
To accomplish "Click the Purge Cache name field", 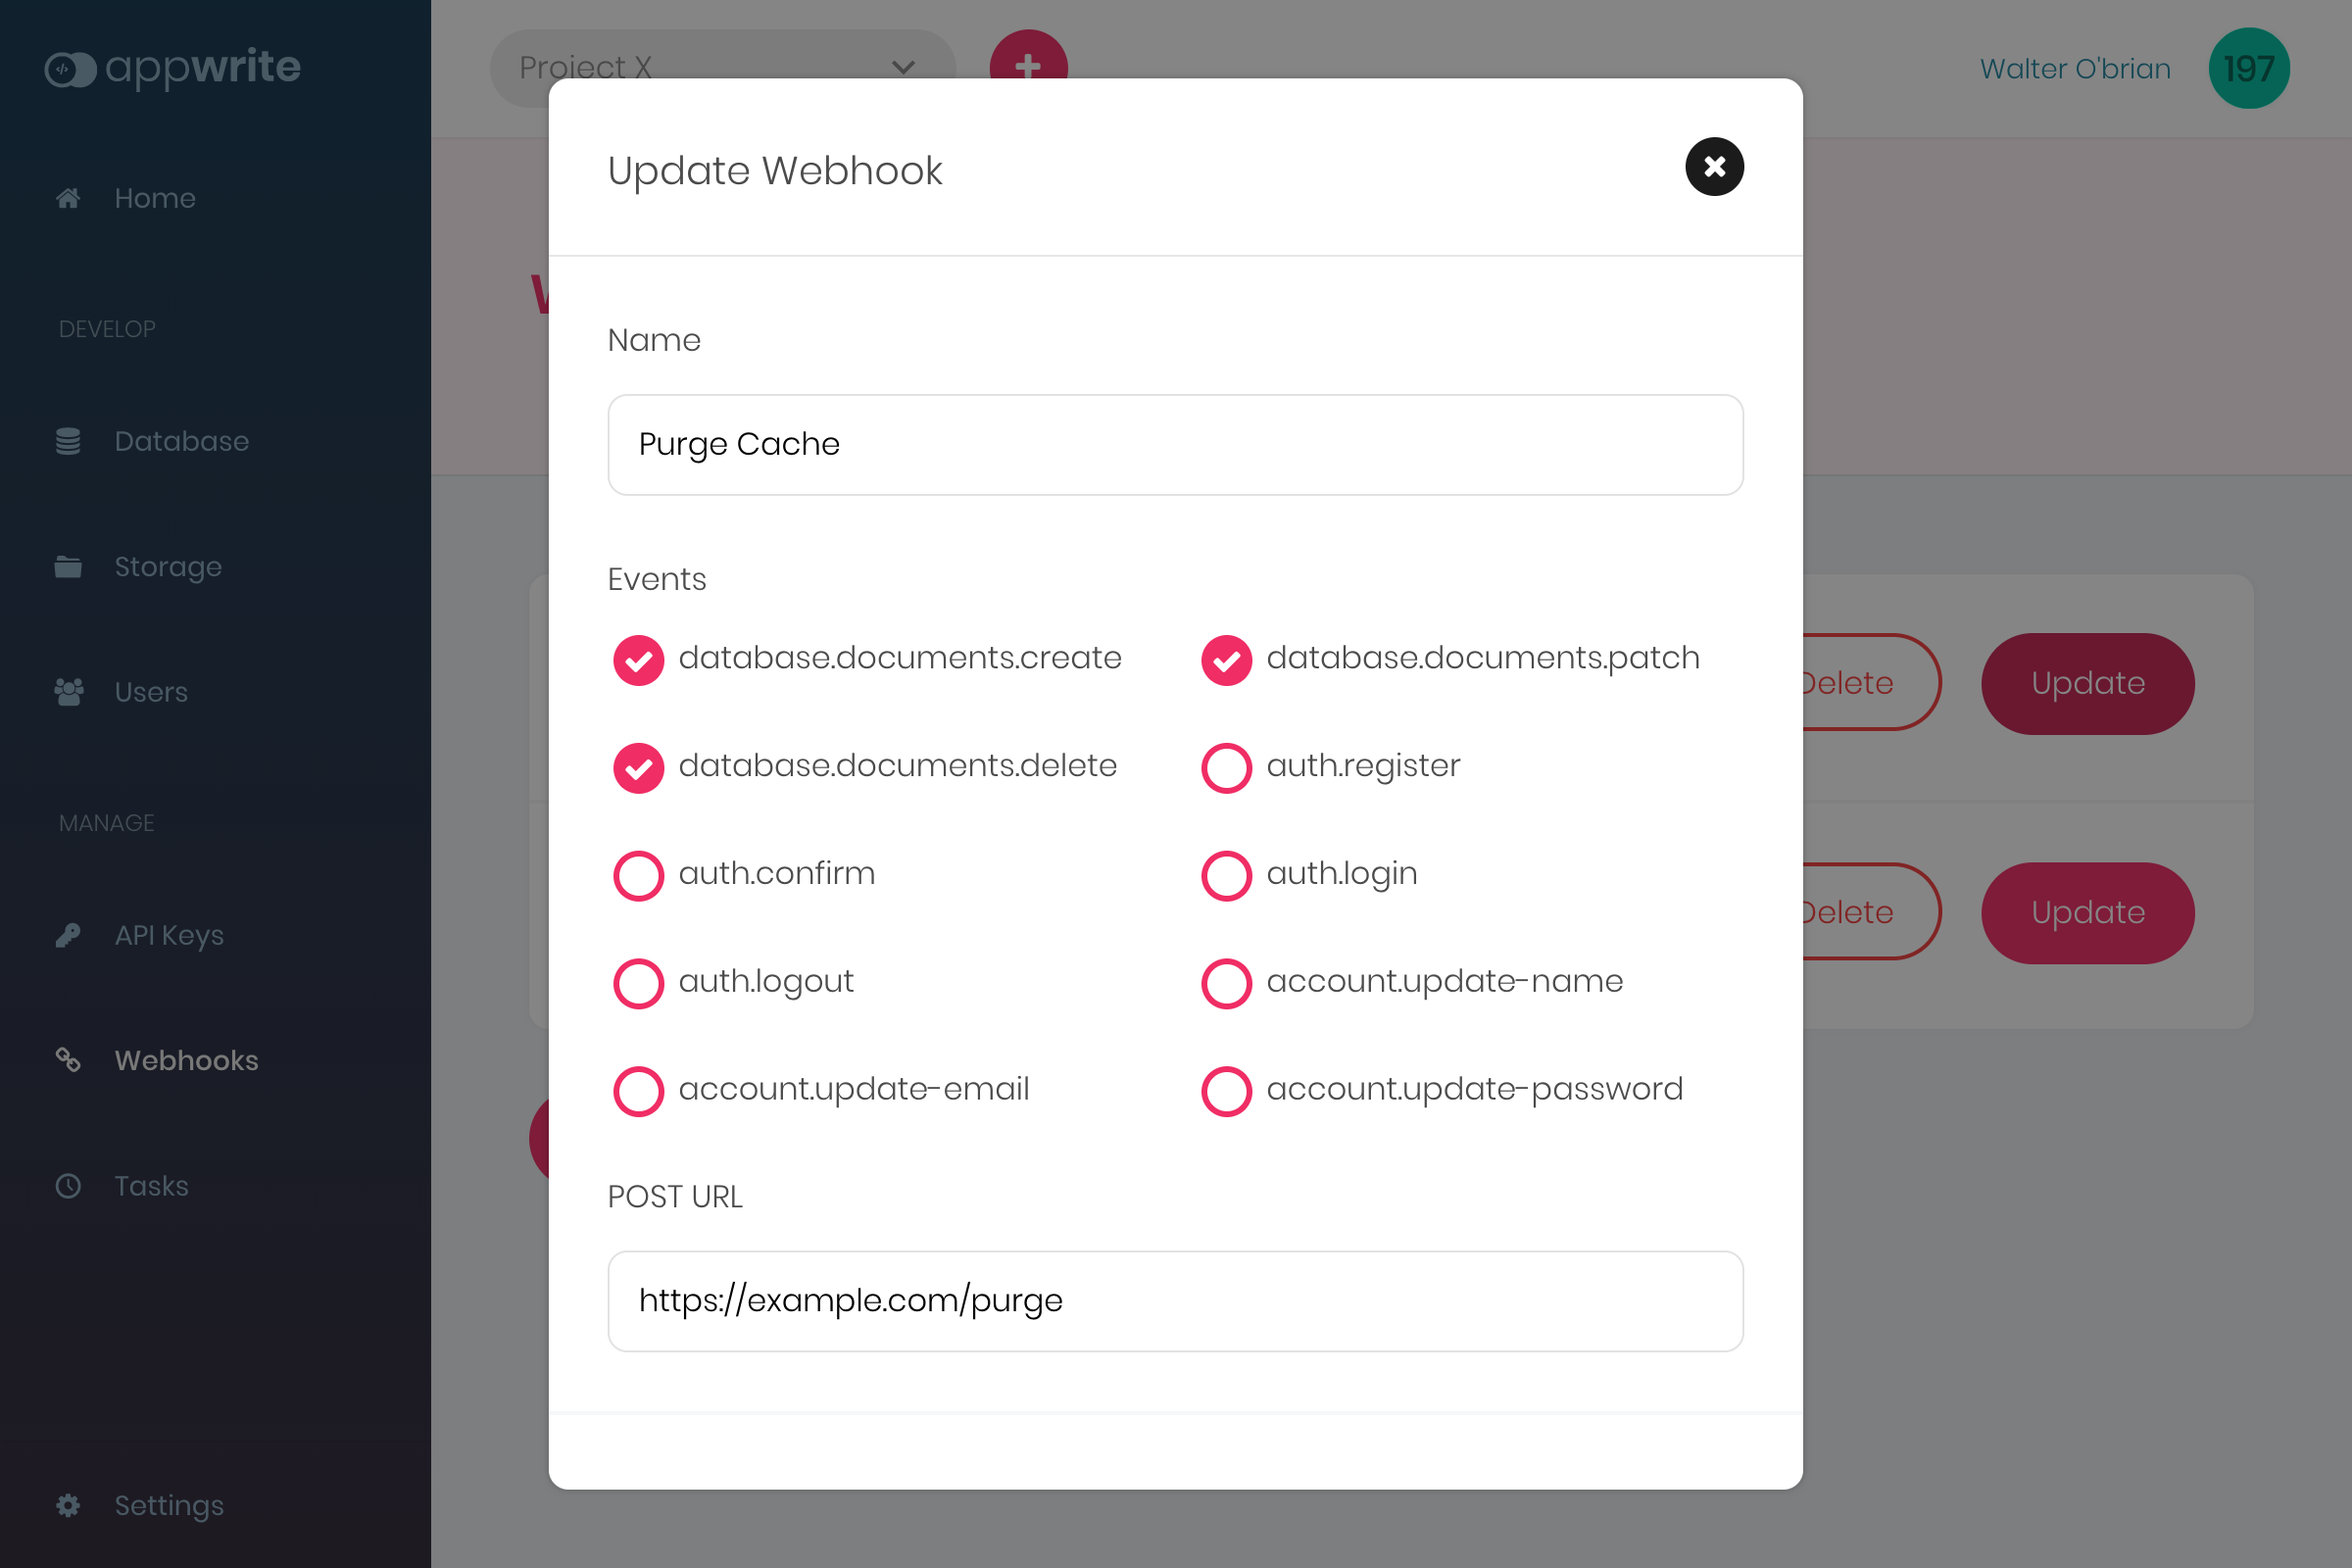I will [1176, 445].
